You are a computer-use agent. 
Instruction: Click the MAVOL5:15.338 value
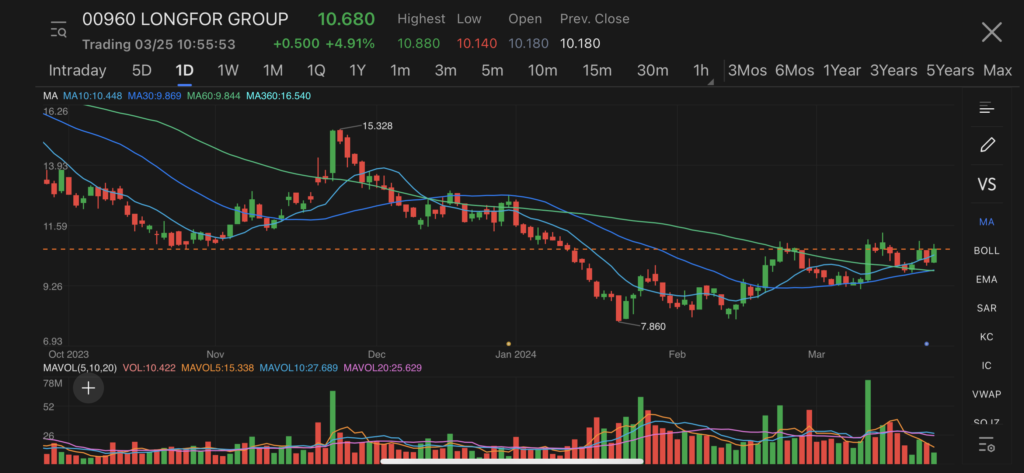(217, 368)
